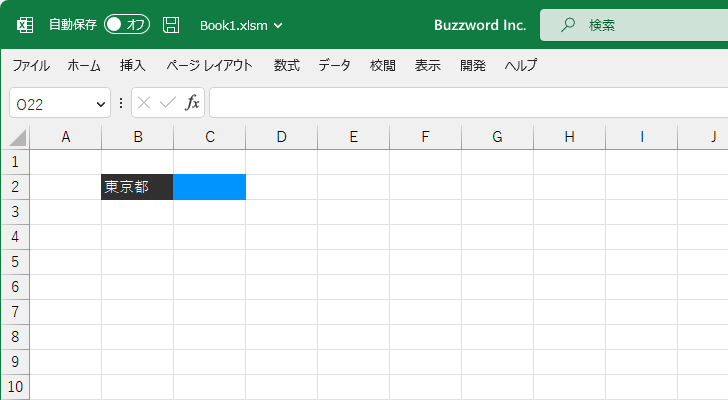Select column C header
Viewport: 728px width, 400px height.
pos(209,137)
